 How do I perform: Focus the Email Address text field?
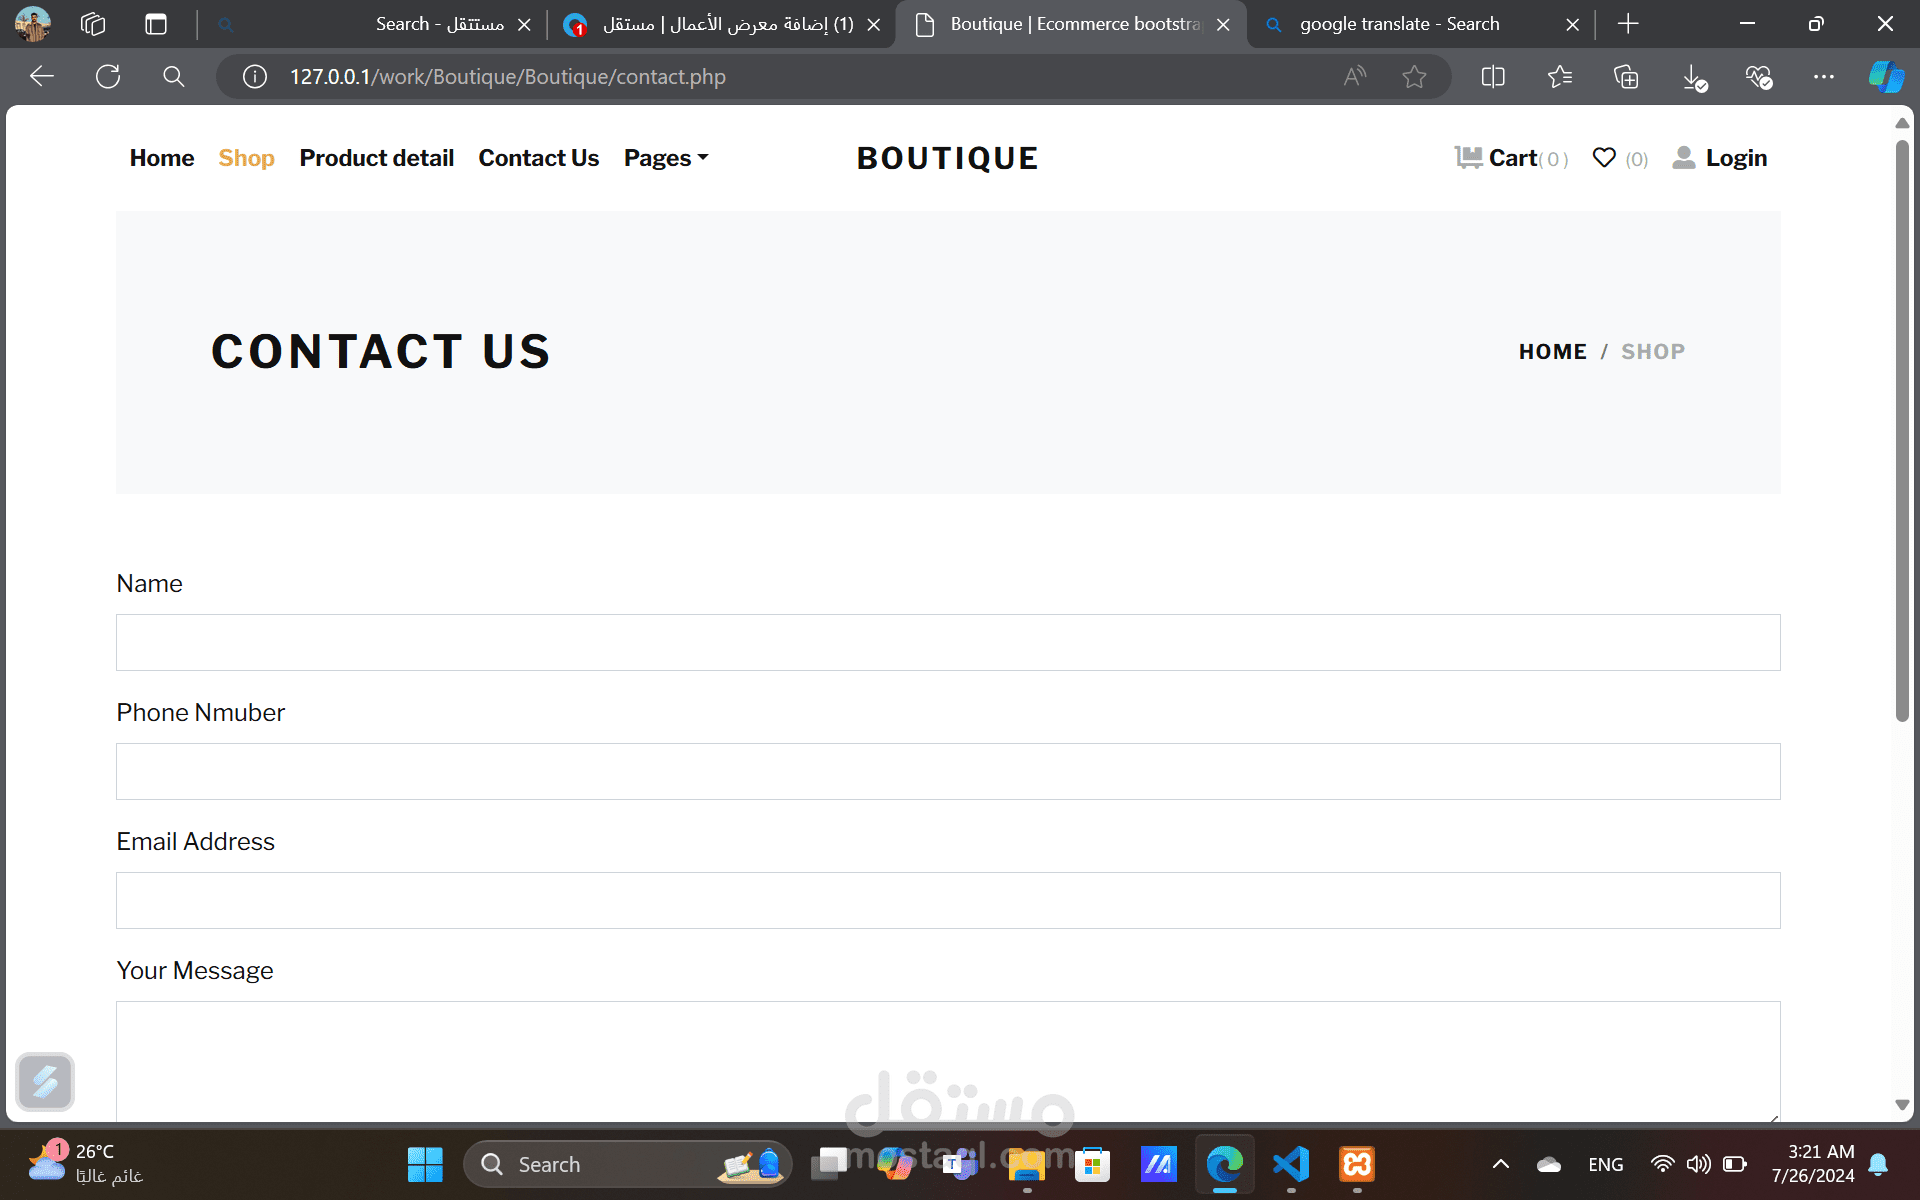[947, 900]
